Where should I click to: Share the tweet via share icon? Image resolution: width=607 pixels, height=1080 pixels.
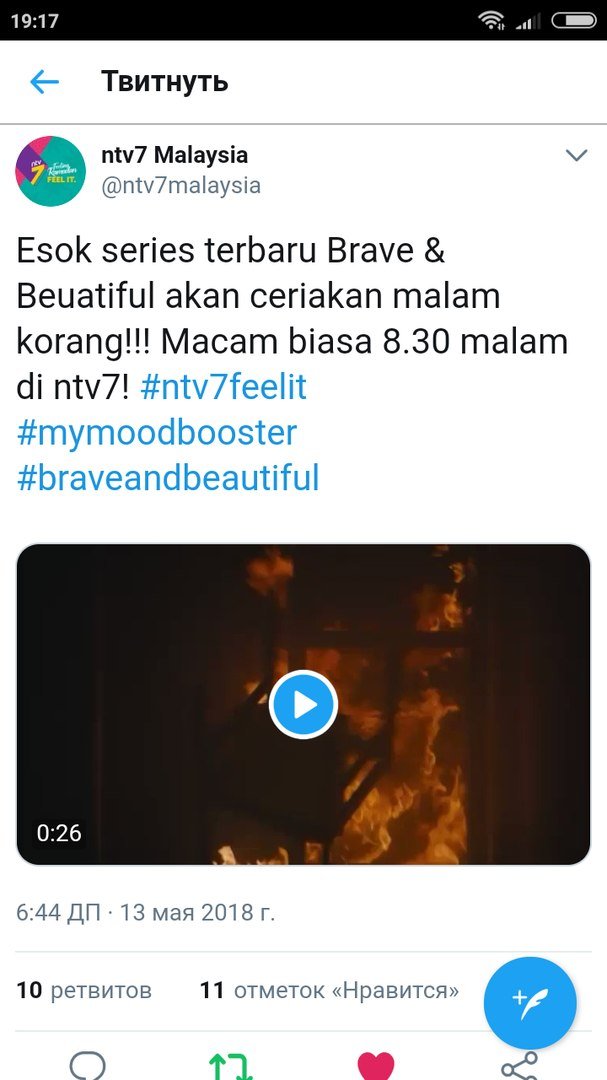coord(519,1066)
